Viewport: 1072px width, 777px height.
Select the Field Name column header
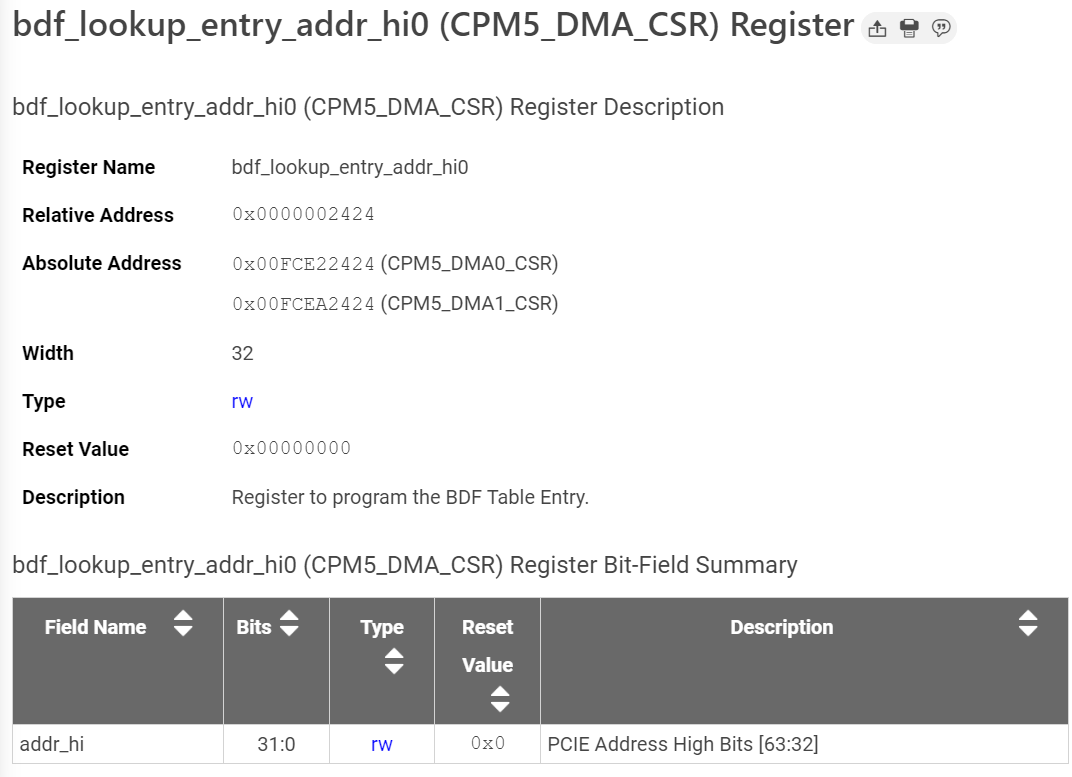point(95,627)
